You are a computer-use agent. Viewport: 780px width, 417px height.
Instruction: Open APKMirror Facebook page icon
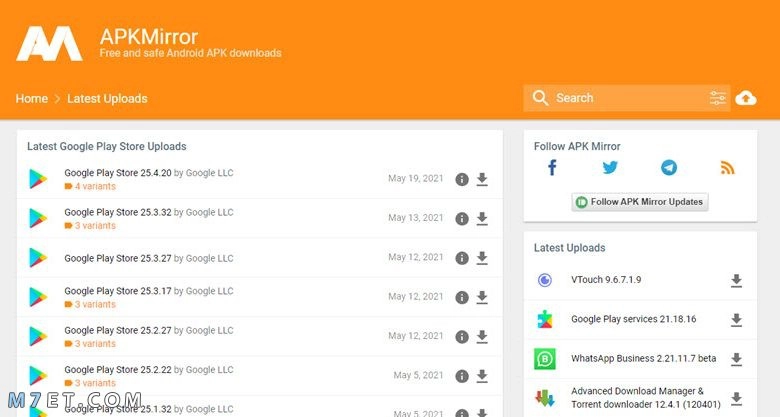click(x=552, y=168)
